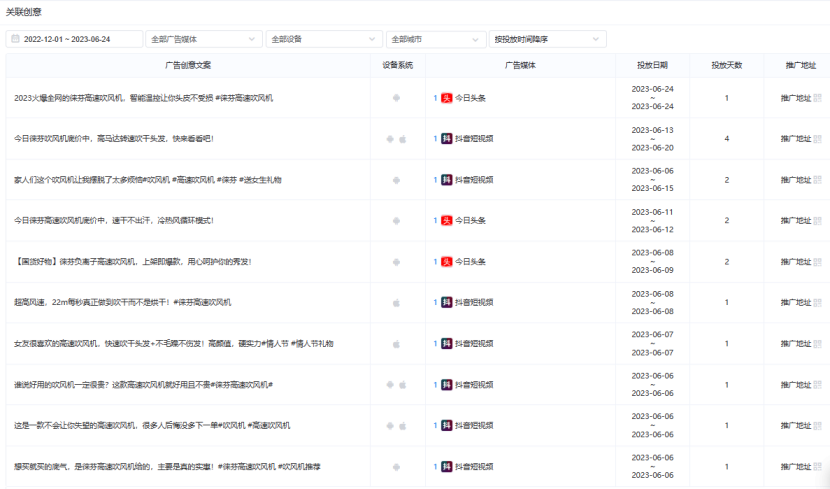Open the 全部广告媒体 dropdown
The width and height of the screenshot is (830, 489).
(204, 39)
